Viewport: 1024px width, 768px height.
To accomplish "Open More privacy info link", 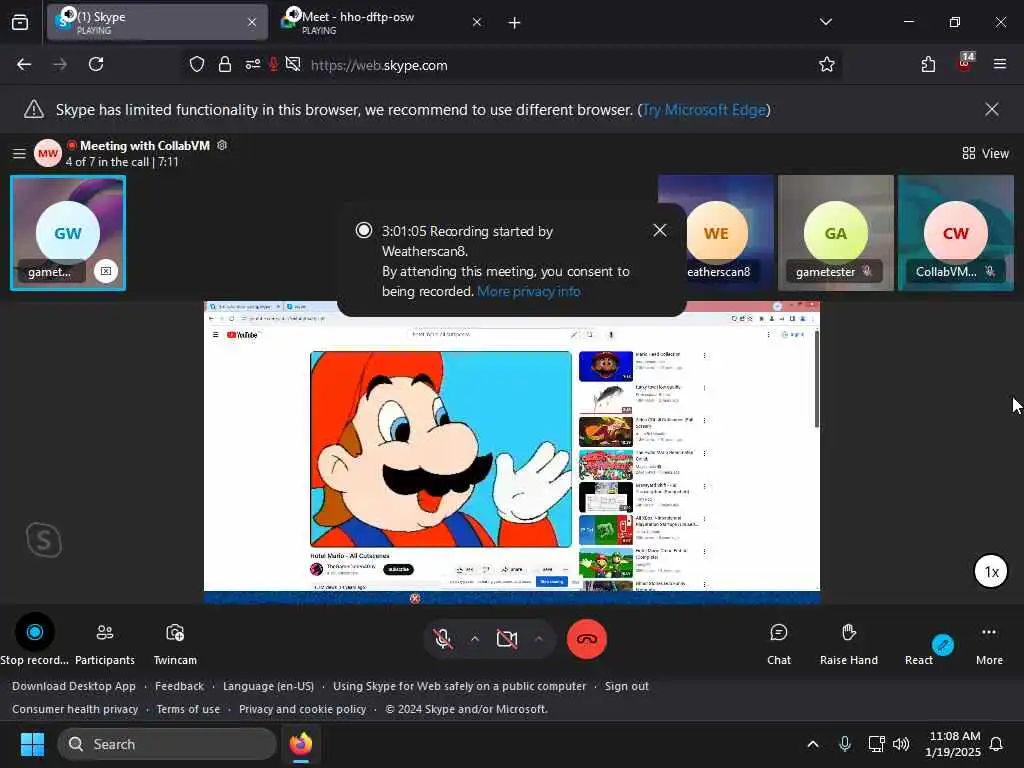I will pos(528,291).
